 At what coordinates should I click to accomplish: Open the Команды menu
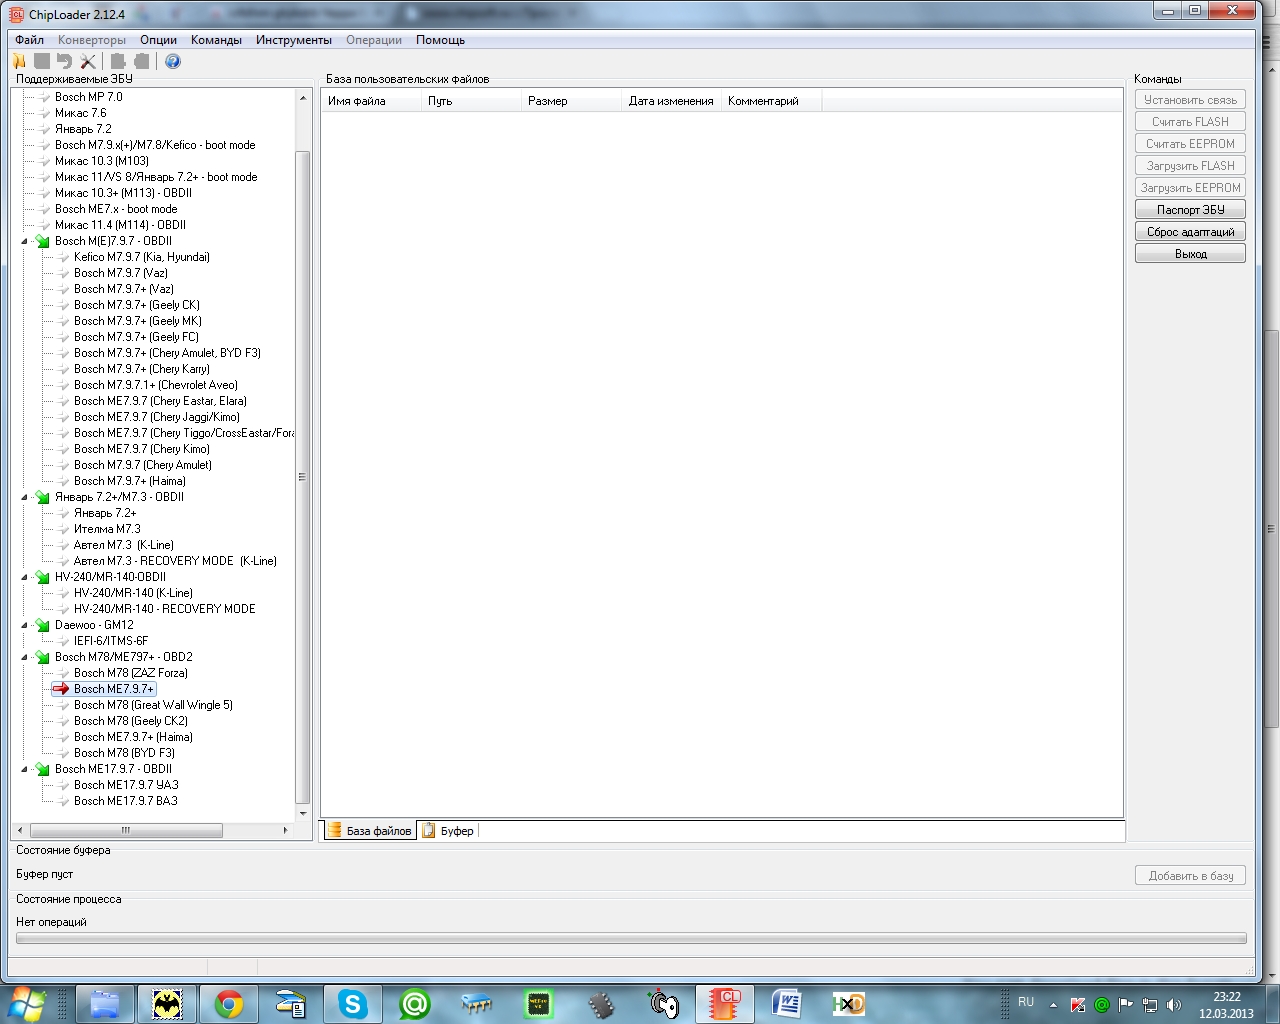216,40
